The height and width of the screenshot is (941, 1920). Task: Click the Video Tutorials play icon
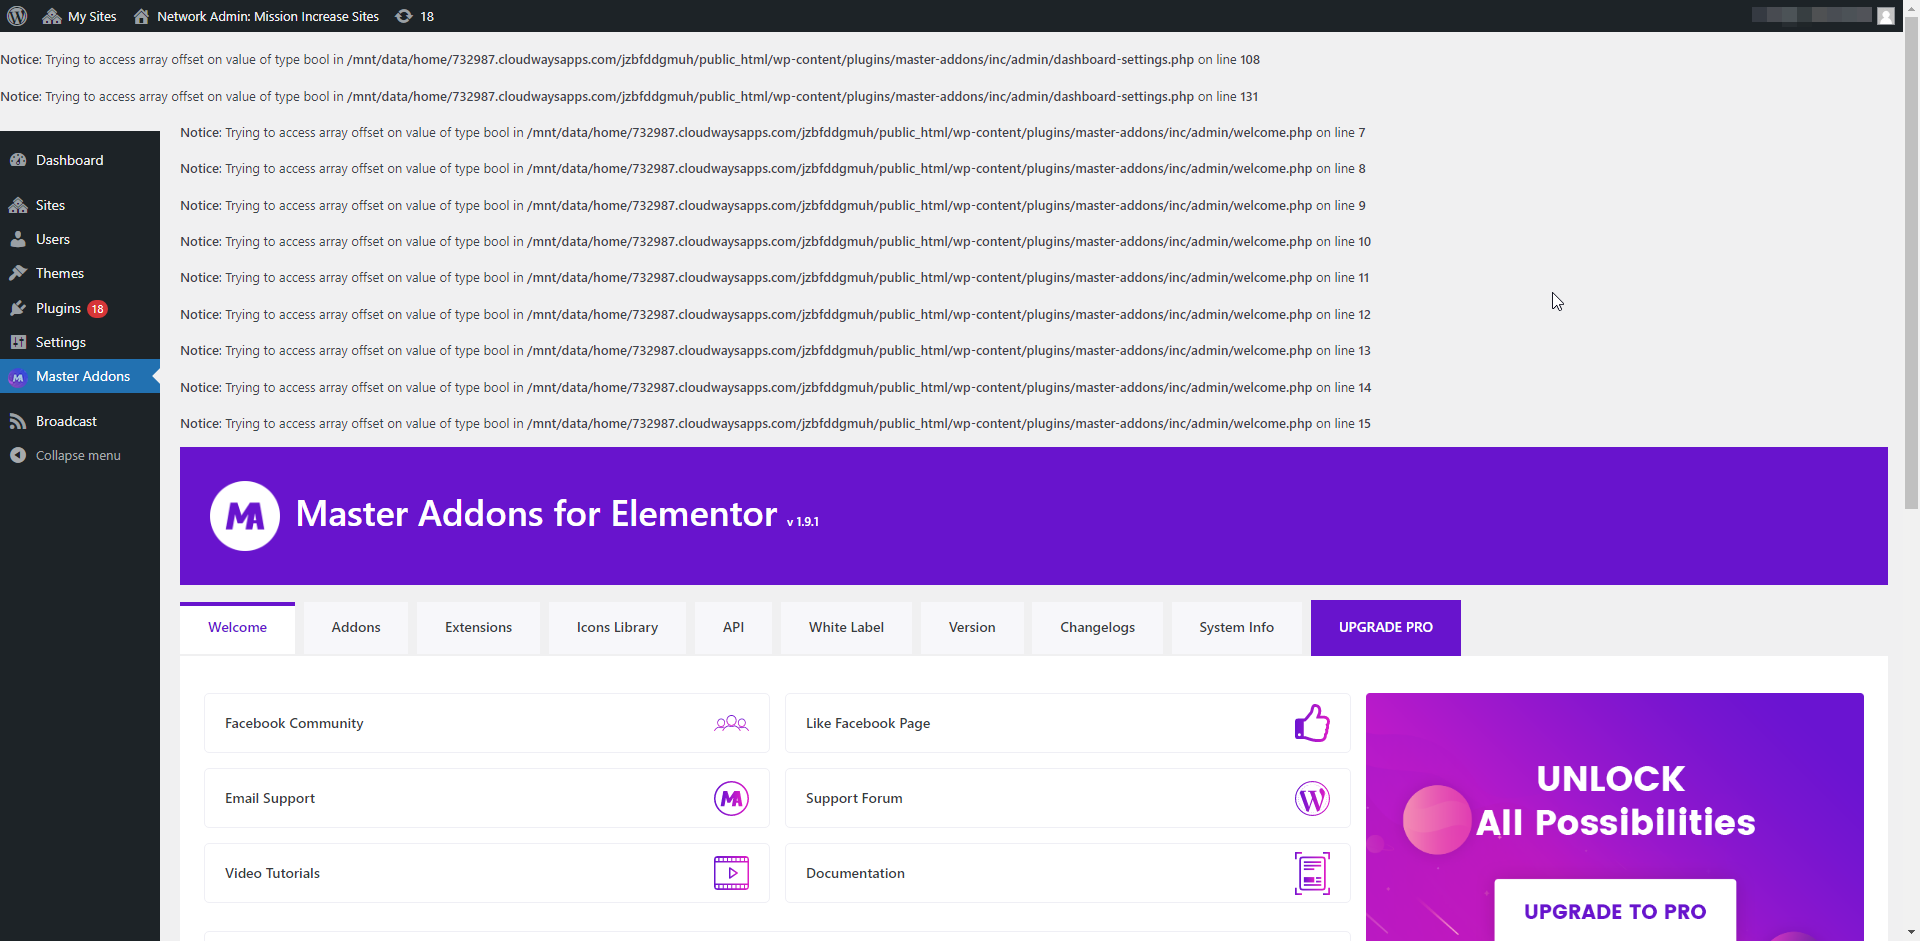coord(731,873)
